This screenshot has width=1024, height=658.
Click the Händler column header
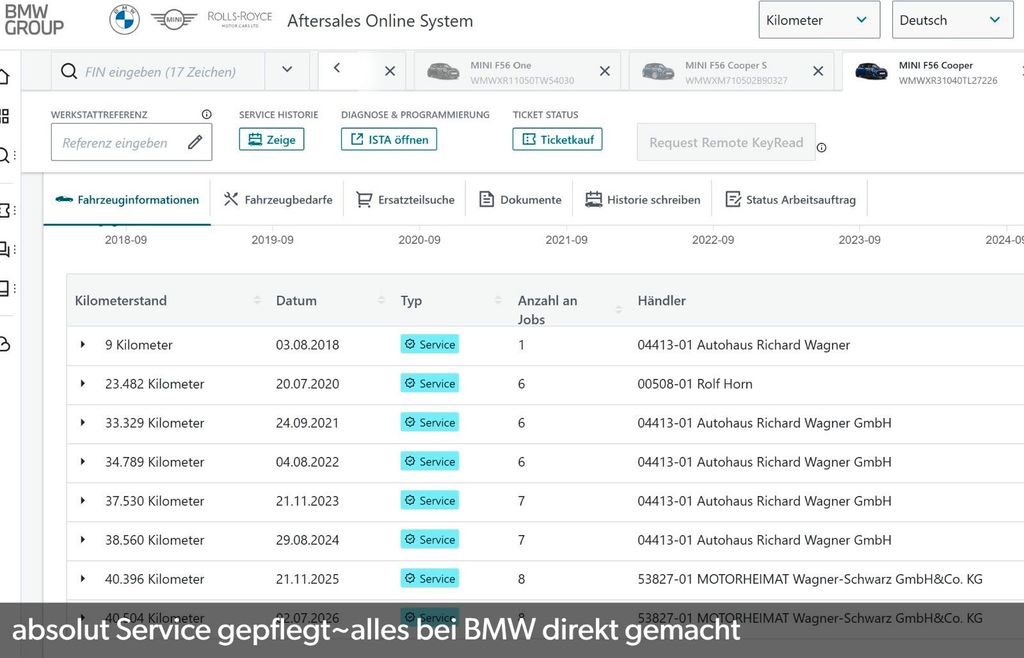(x=662, y=300)
